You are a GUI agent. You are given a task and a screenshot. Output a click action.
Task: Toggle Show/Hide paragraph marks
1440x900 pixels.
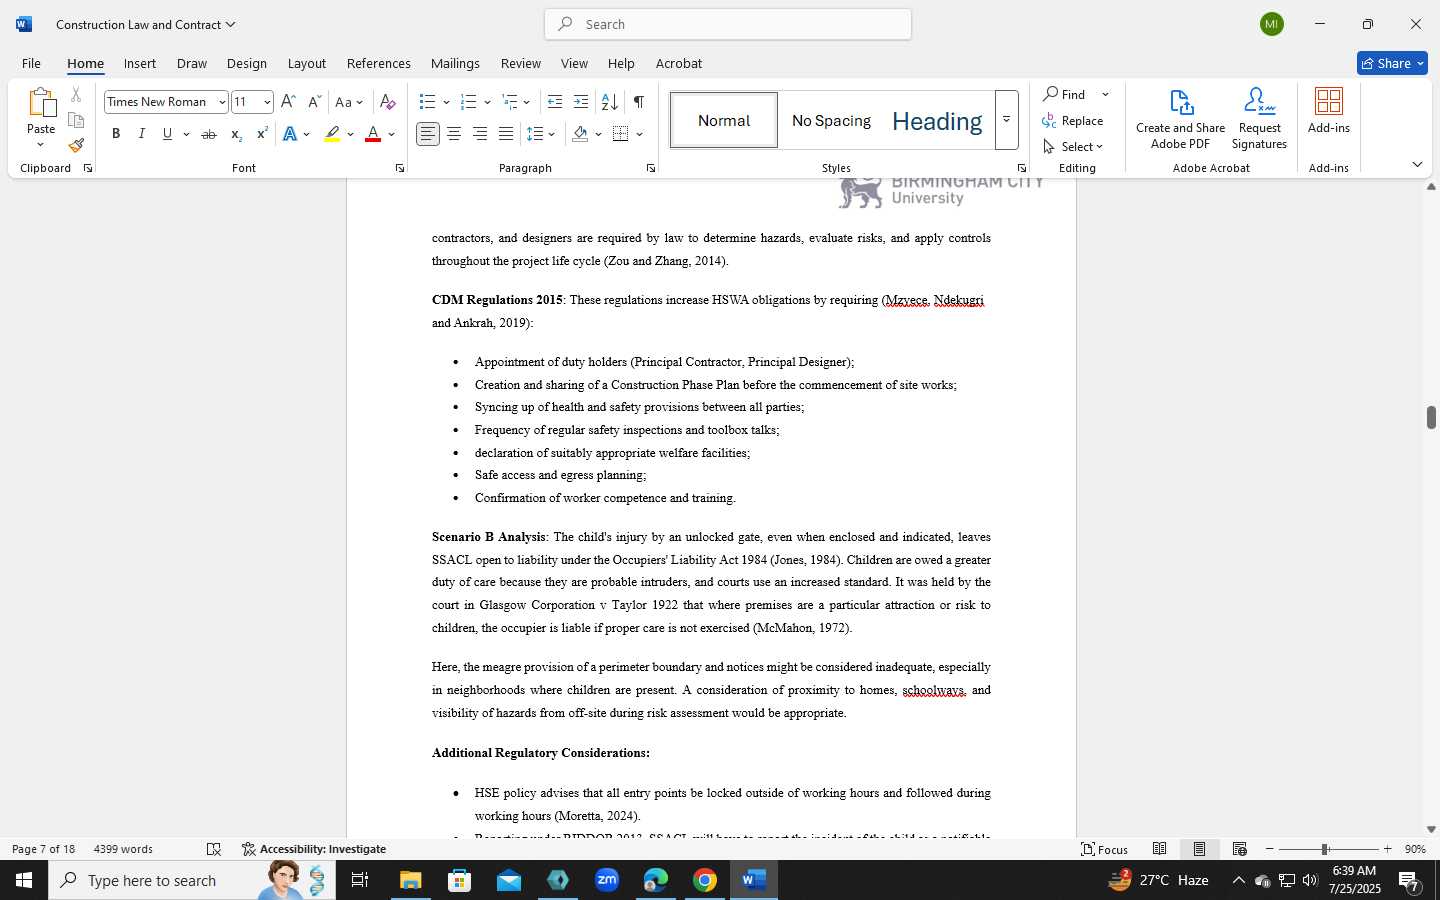click(x=638, y=102)
